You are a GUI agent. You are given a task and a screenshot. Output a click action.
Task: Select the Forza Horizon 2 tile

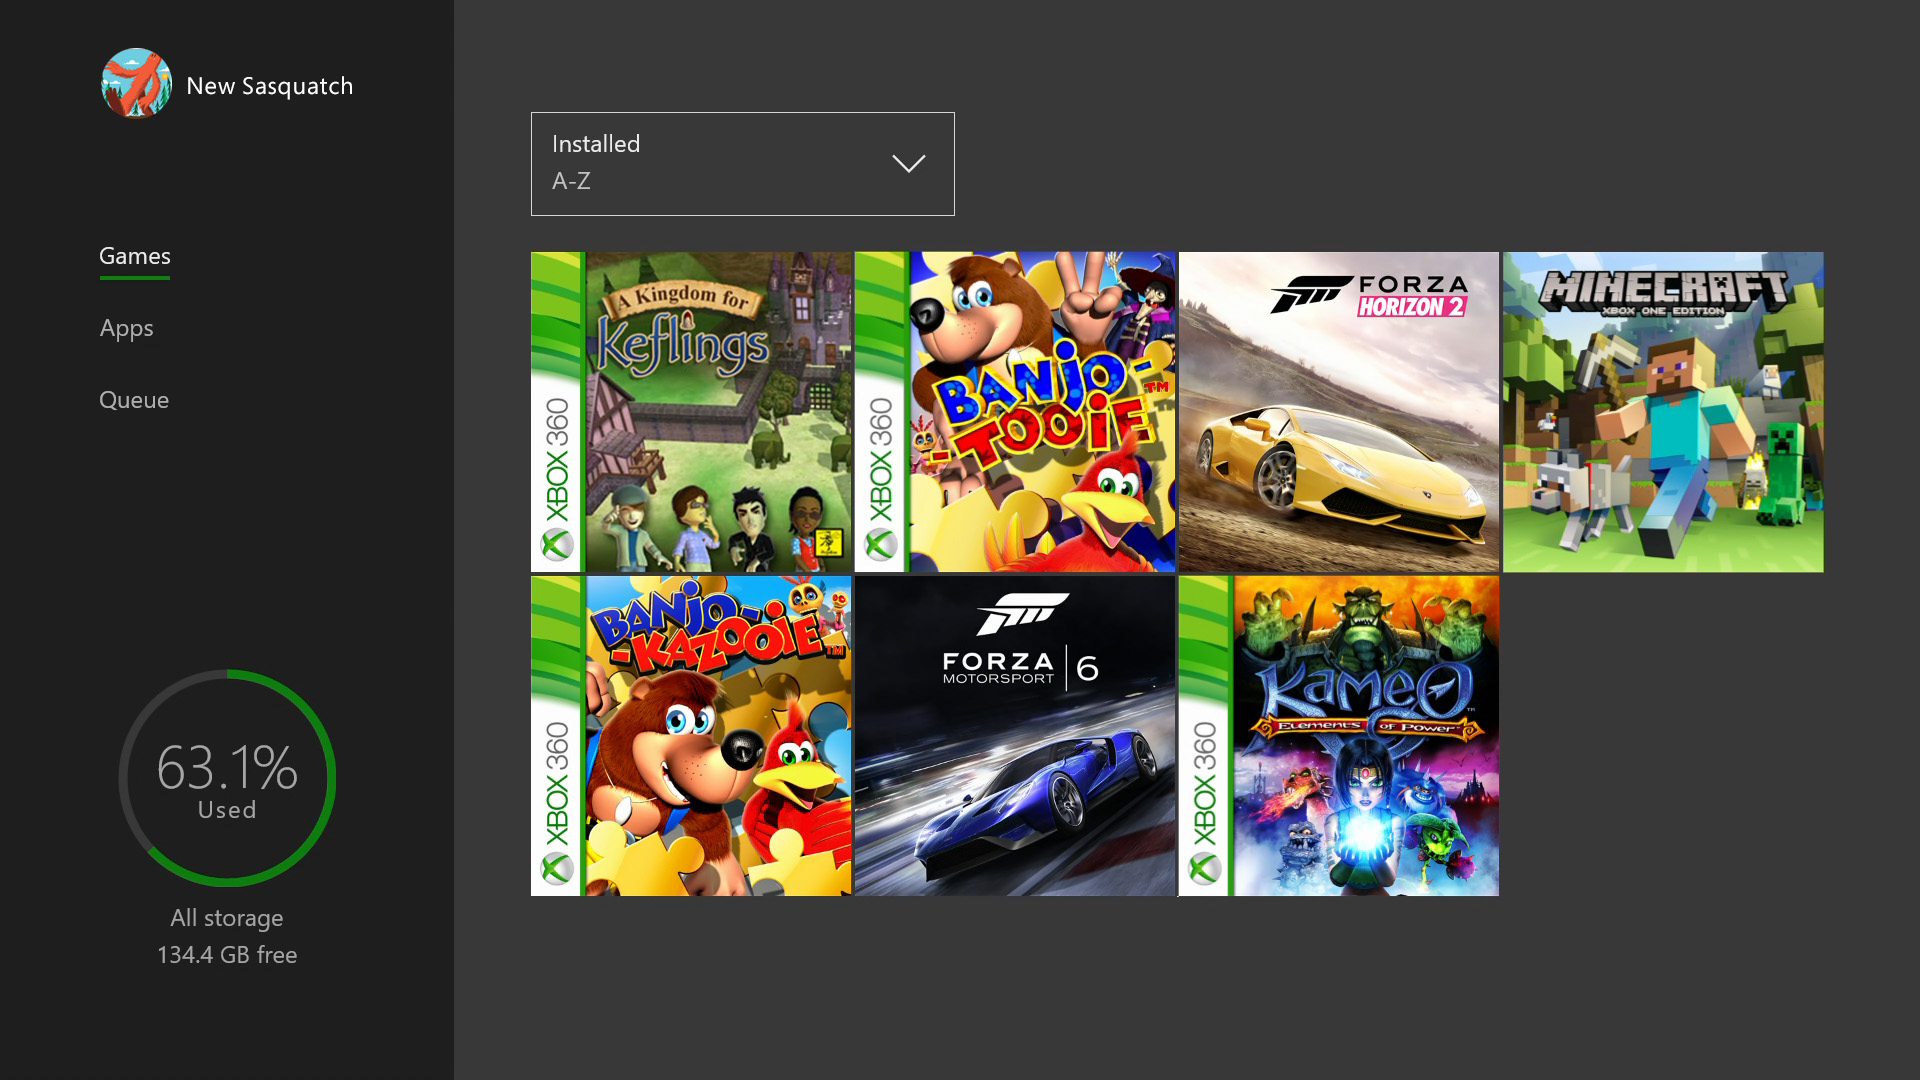[x=1338, y=412]
